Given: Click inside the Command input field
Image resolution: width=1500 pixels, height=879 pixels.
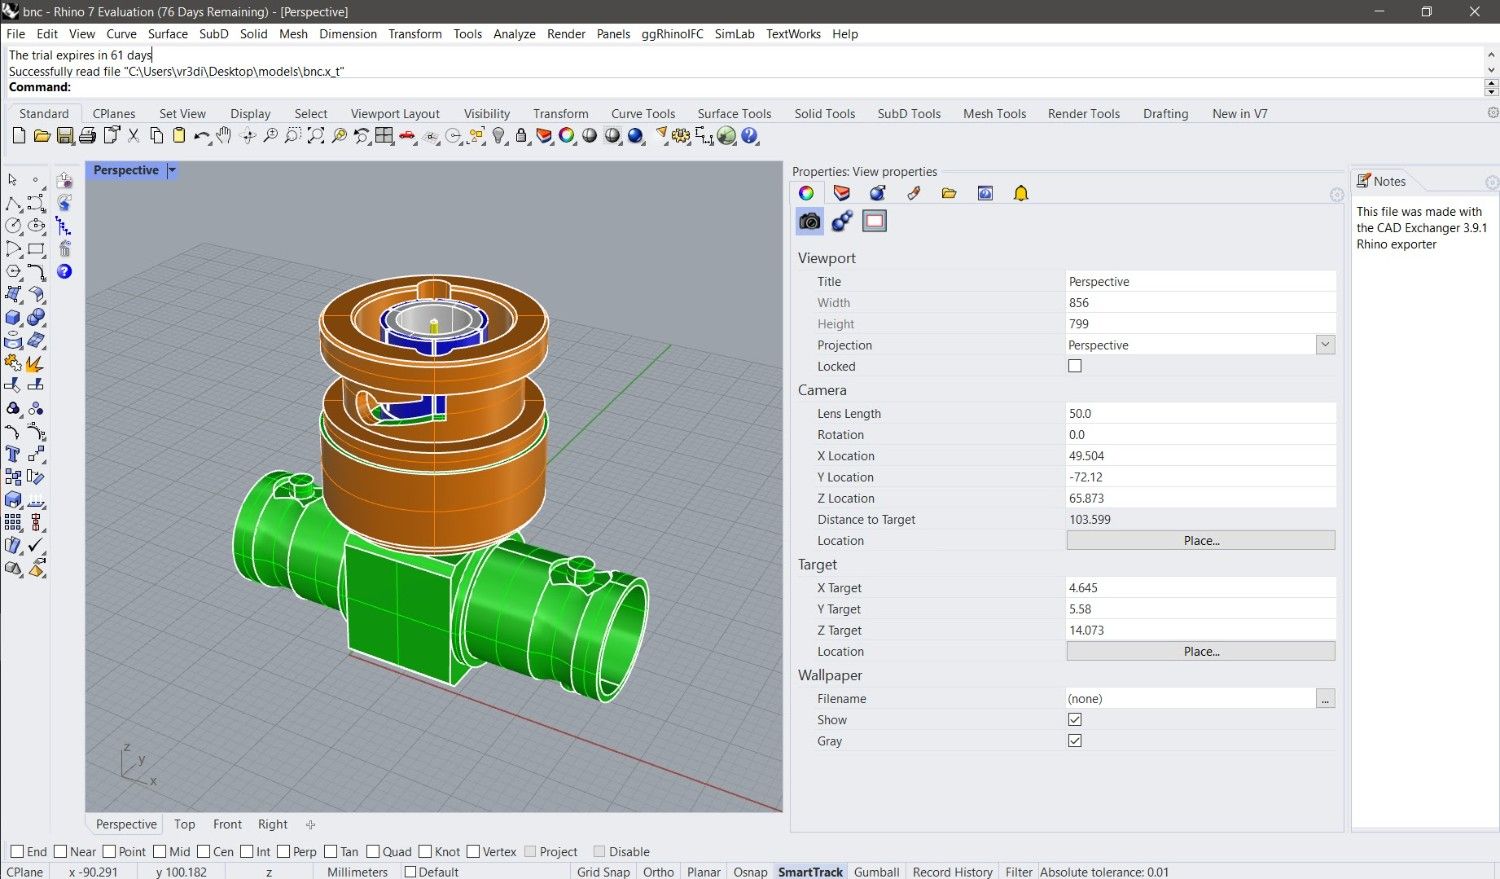Looking at the screenshot, I should pyautogui.click(x=300, y=87).
